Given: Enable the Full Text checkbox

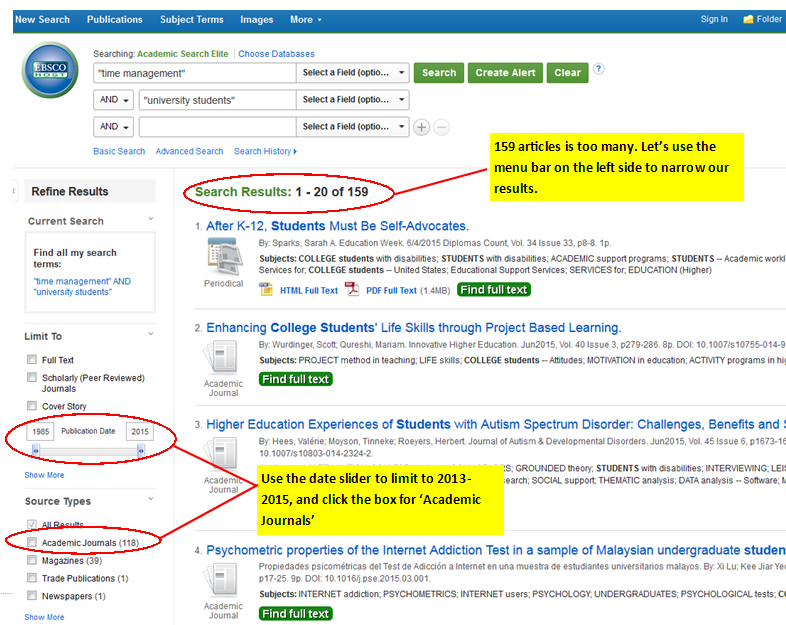Looking at the screenshot, I should [x=33, y=360].
